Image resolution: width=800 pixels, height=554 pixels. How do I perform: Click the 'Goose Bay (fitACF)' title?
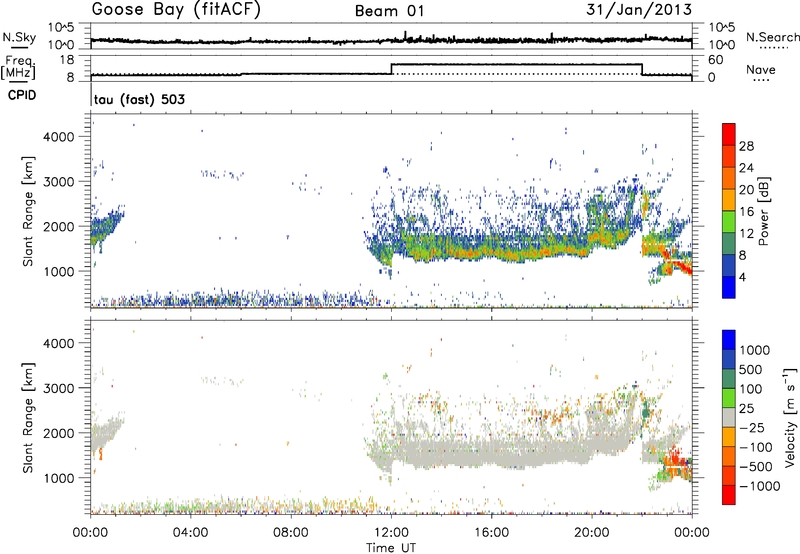(x=176, y=10)
